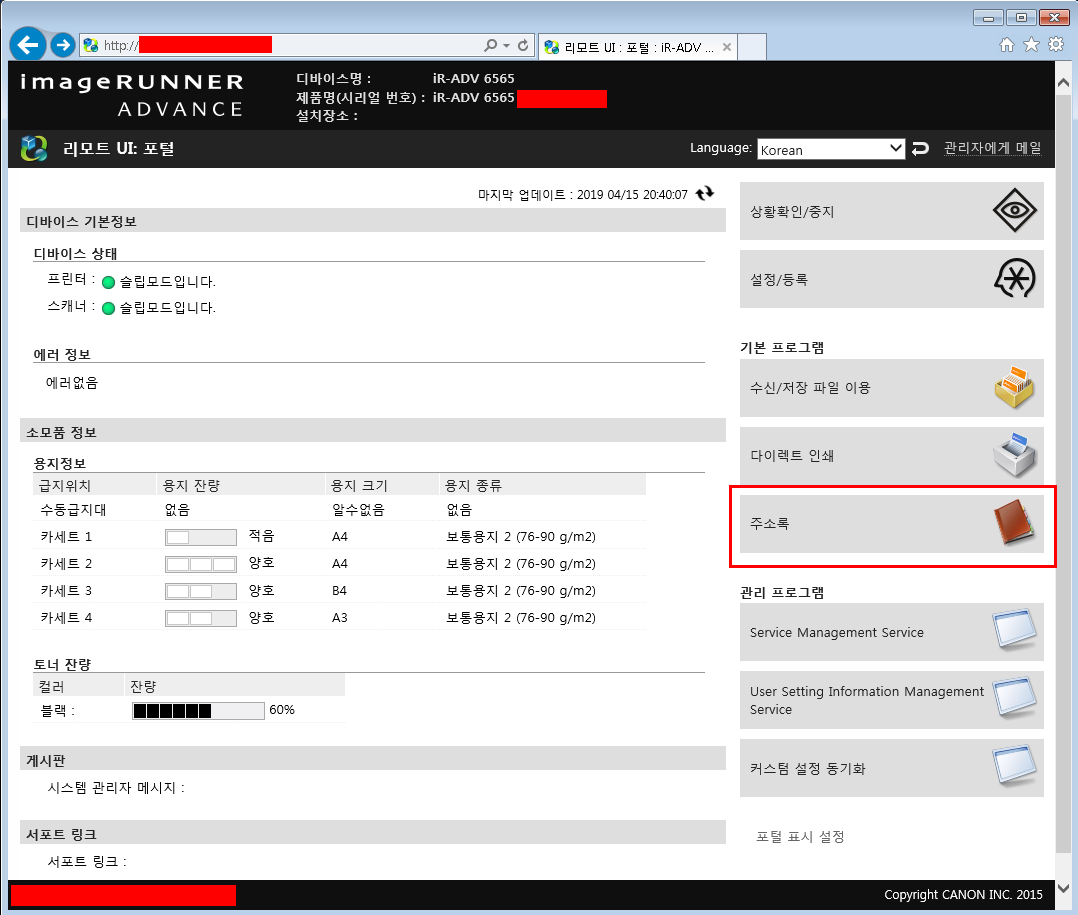Viewport: 1078px width, 915px height.
Task: Click the Copyright CANON INC. 2015 text
Action: (x=963, y=894)
